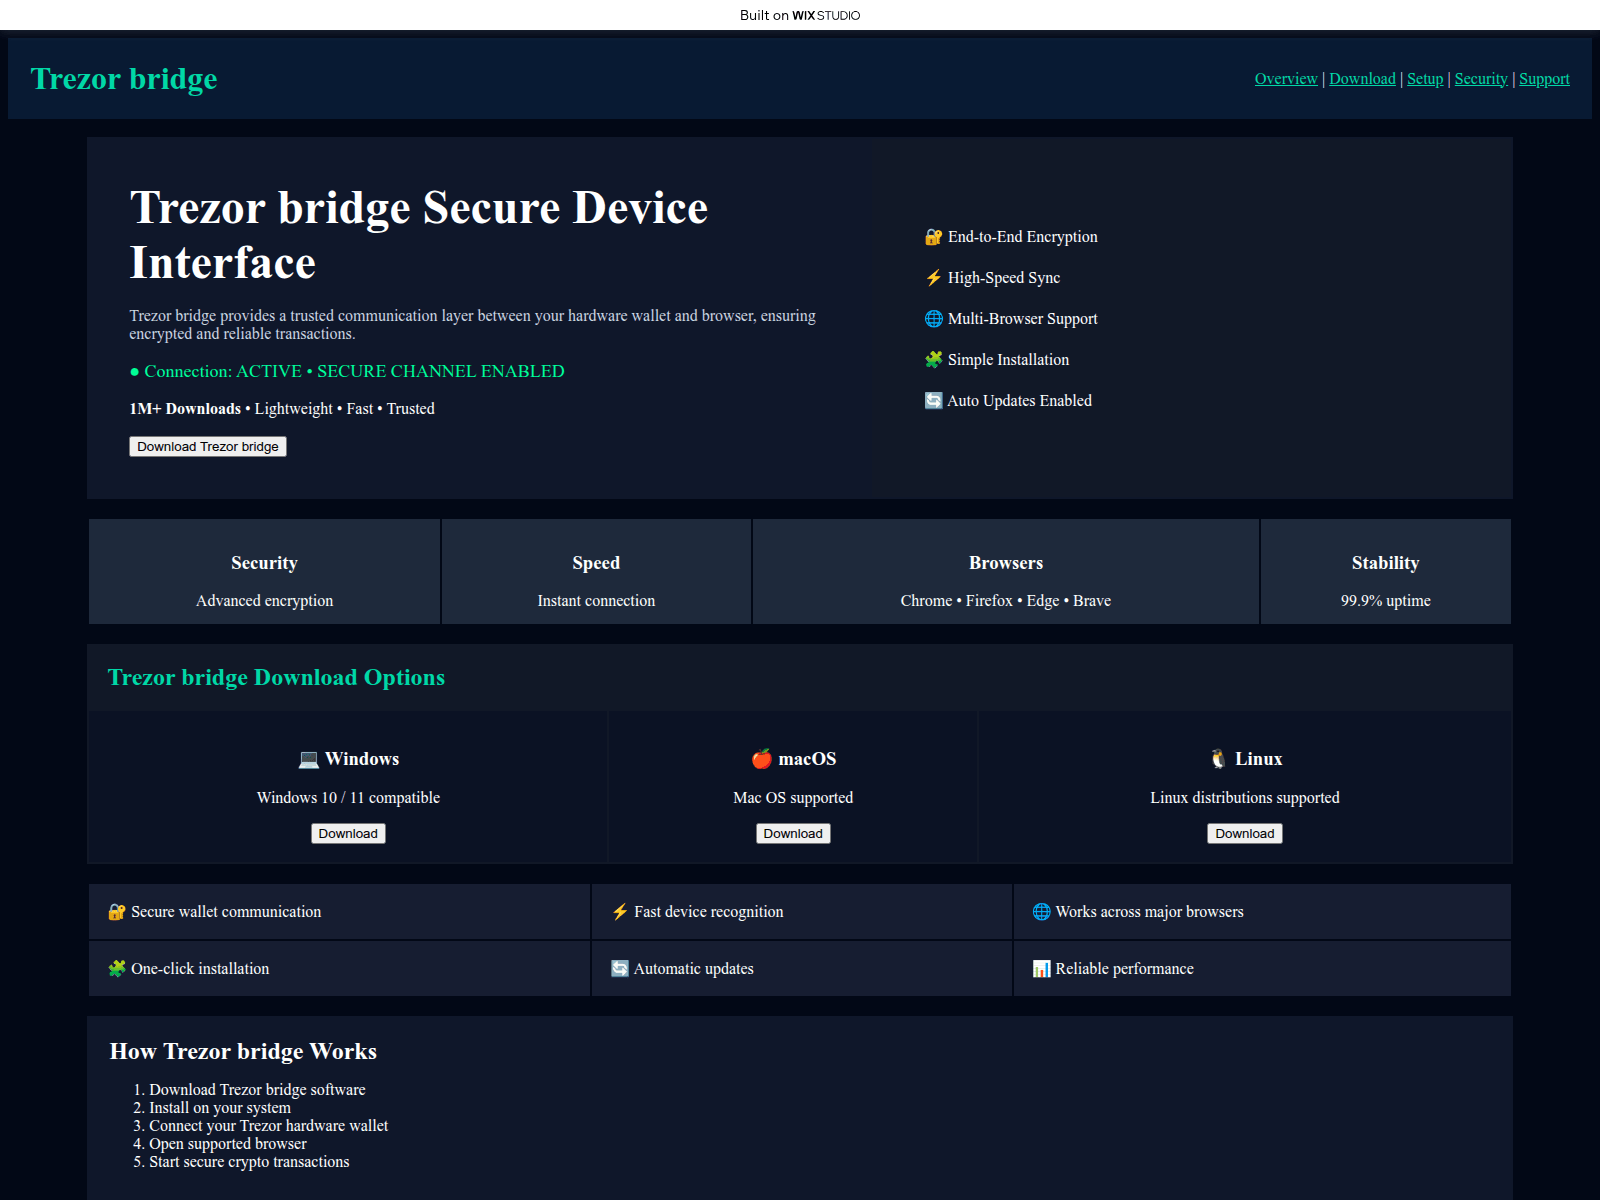The width and height of the screenshot is (1600, 1200).
Task: Click Windows 10 / 11 compatible text
Action: tap(348, 798)
